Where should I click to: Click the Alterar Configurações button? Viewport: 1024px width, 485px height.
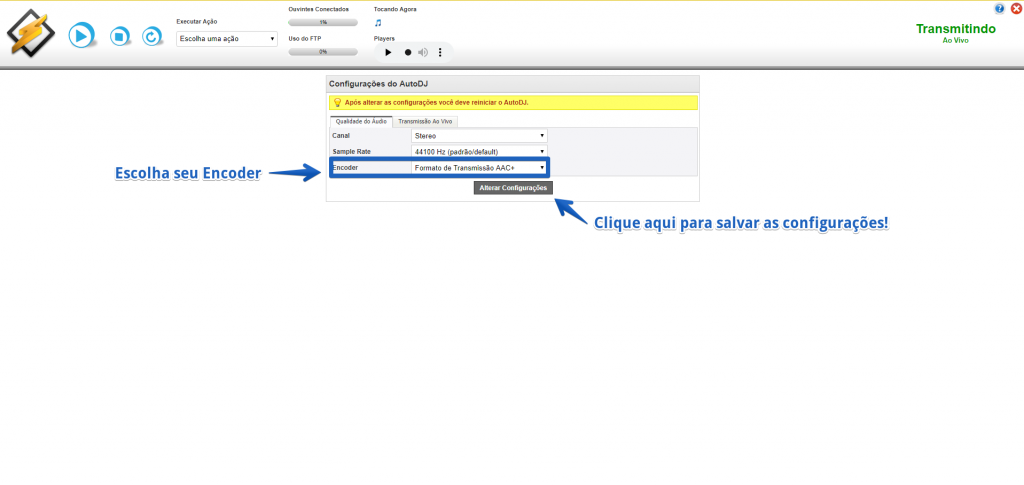tap(513, 188)
